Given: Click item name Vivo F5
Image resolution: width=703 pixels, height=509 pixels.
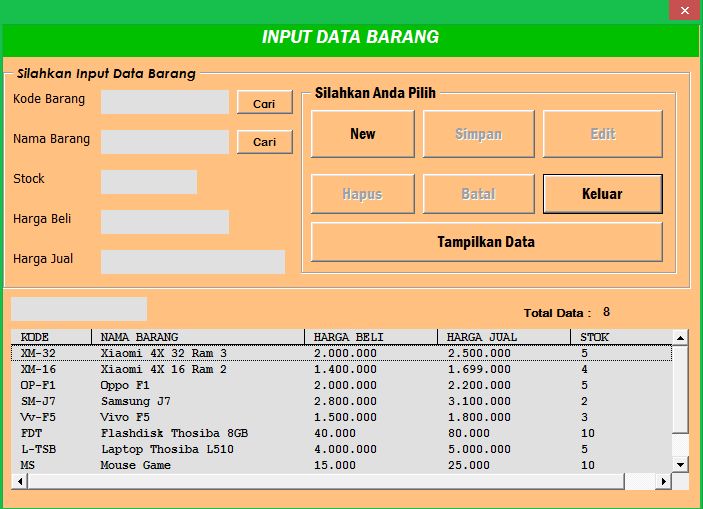Looking at the screenshot, I should click(125, 417).
